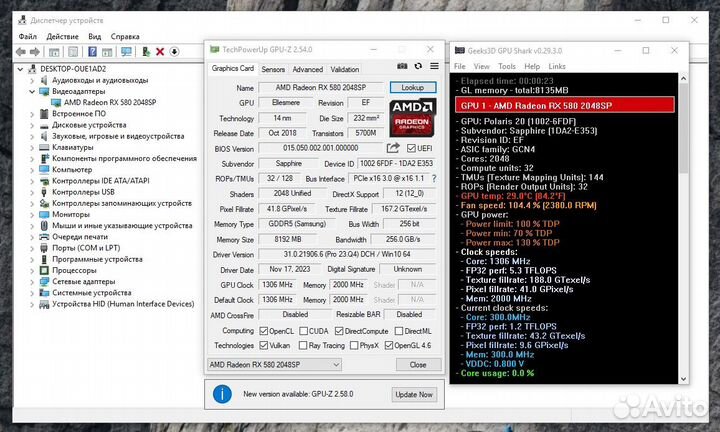Open the Справка menu
The width and height of the screenshot is (720, 432).
(125, 36)
